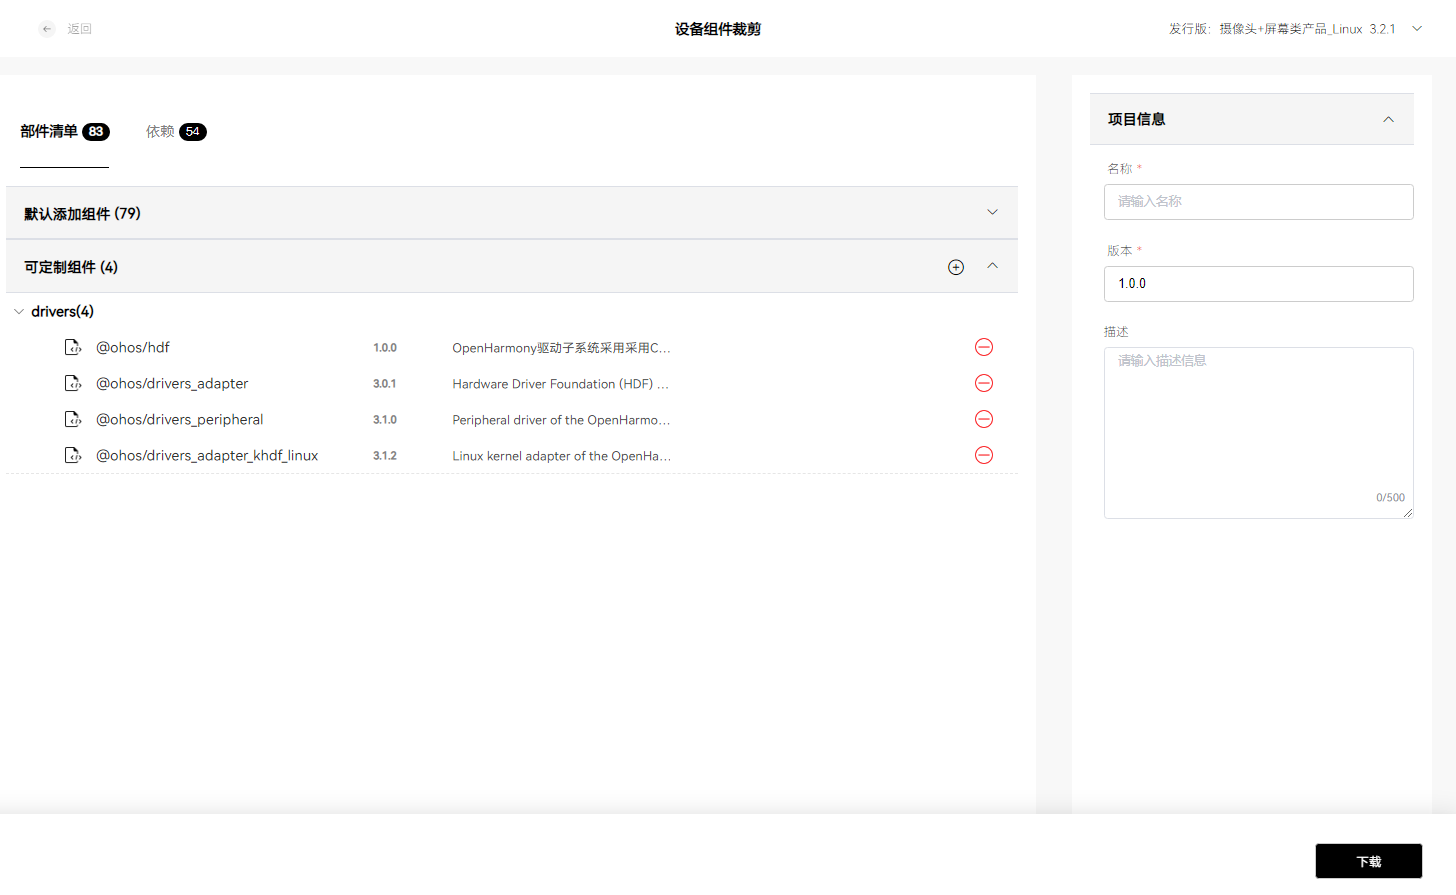
Task: Click the back arrow icon next to 返回
Action: pos(46,29)
